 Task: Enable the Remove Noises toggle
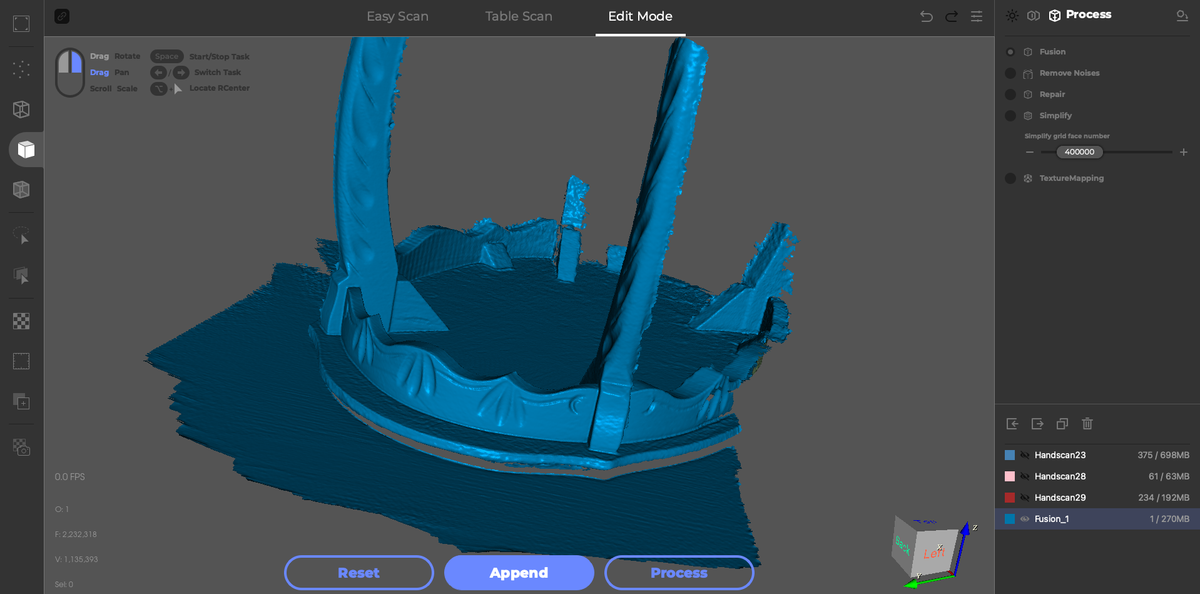(1009, 73)
